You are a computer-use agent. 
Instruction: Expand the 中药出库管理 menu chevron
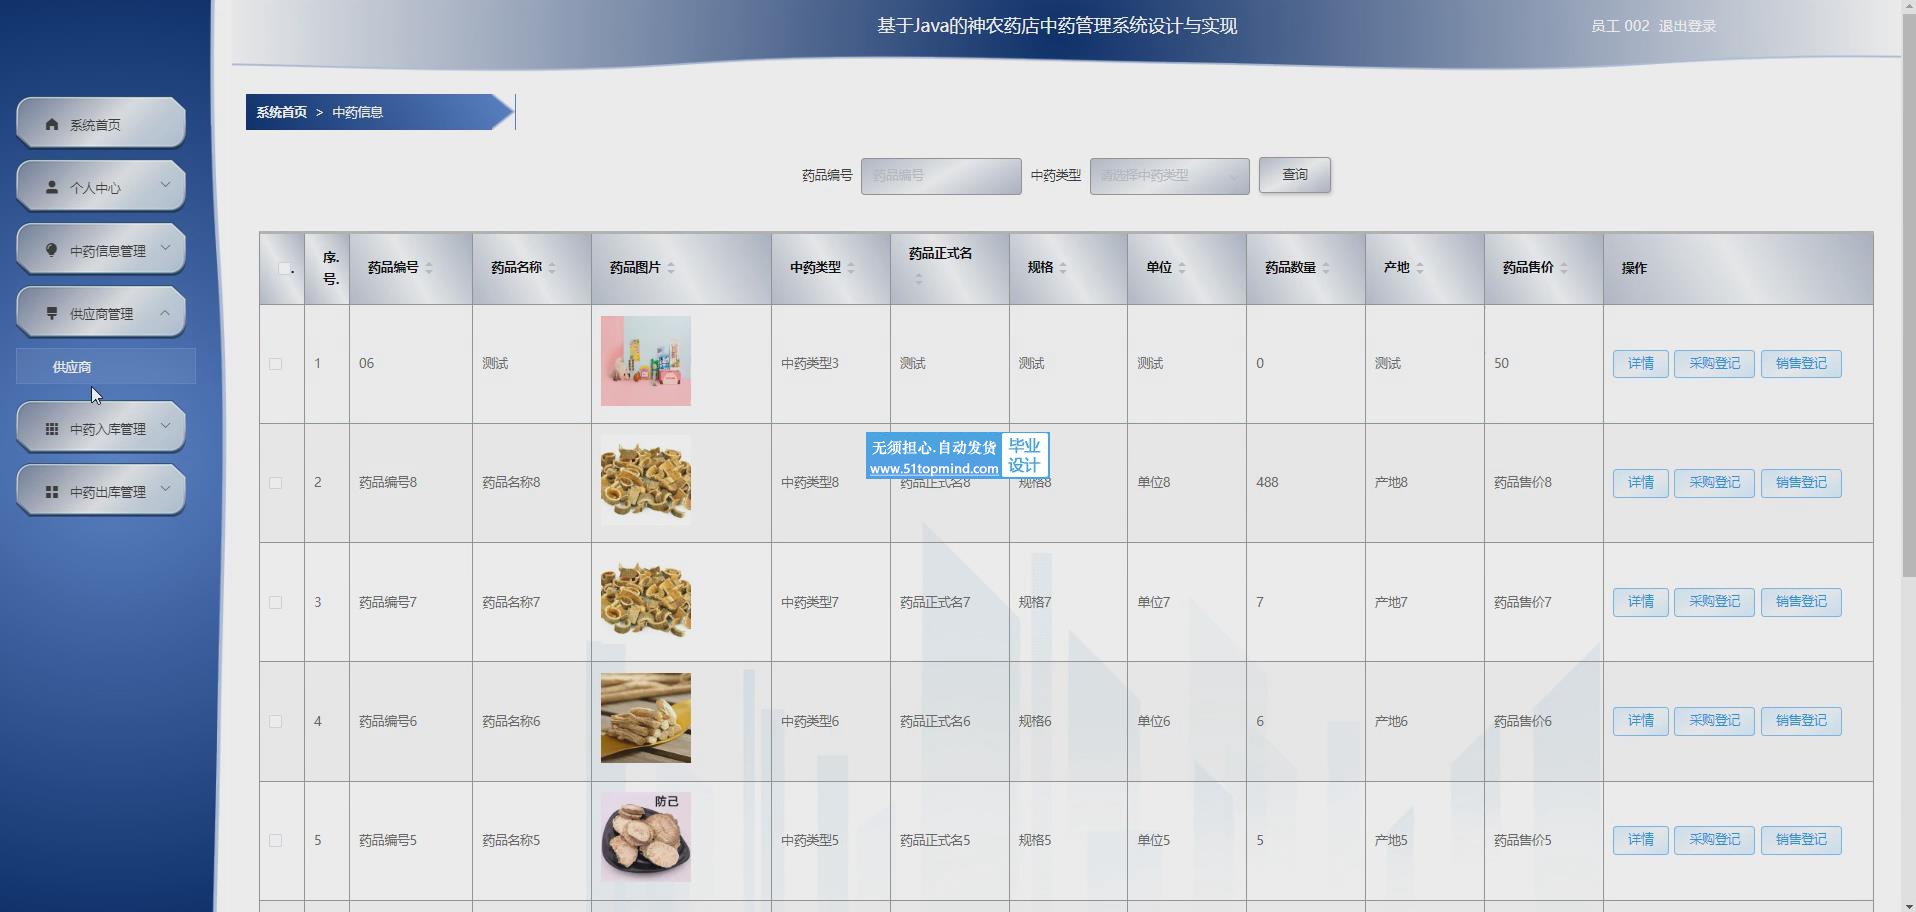[166, 489]
